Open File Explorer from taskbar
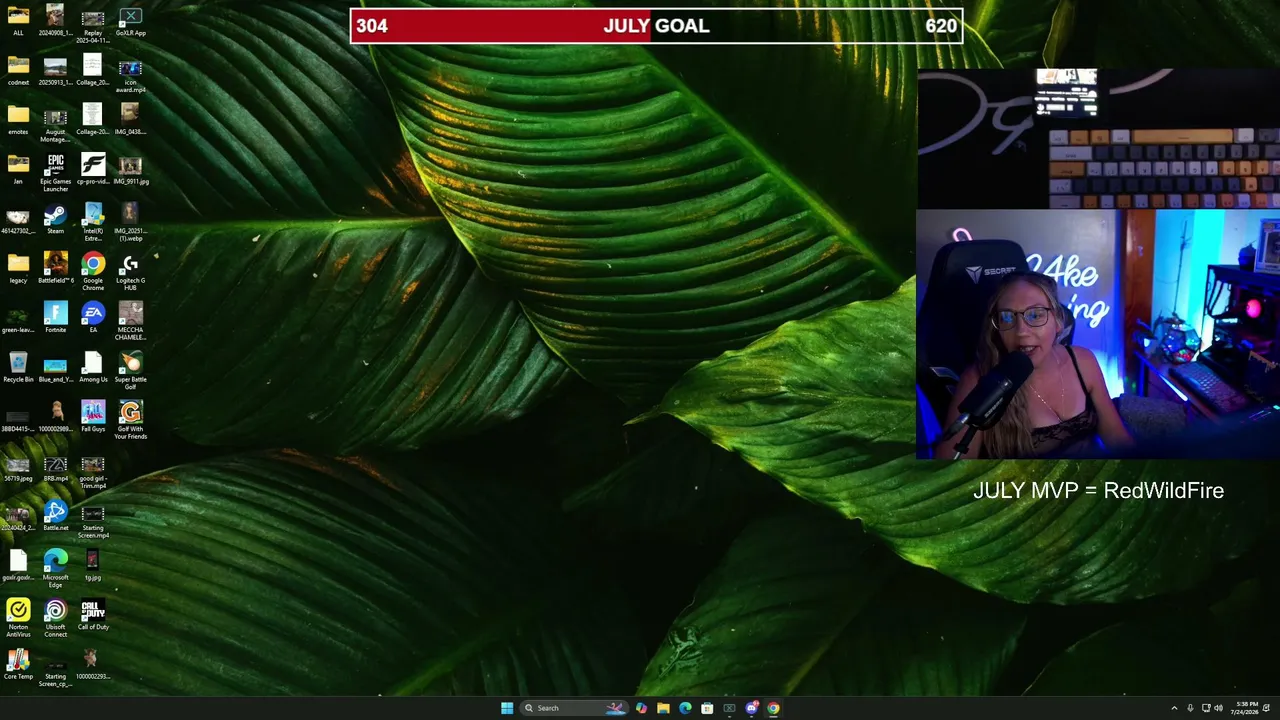 [x=663, y=708]
